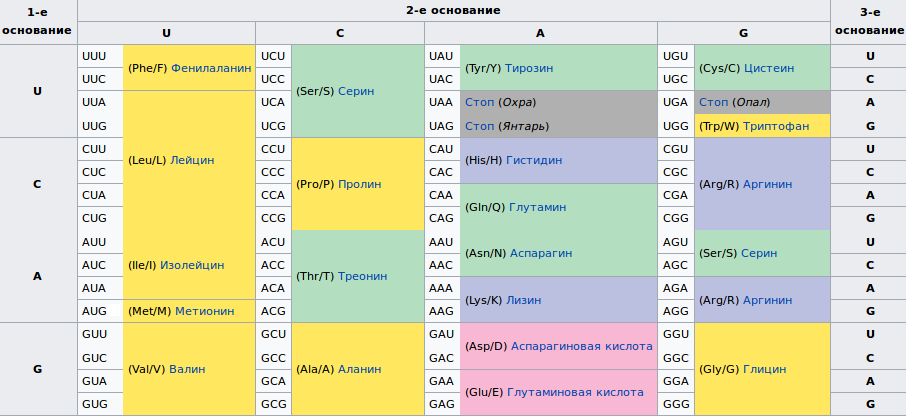906x416 pixels.
Task: Click the Стоп link beside Охра
Action: pyautogui.click(x=480, y=102)
